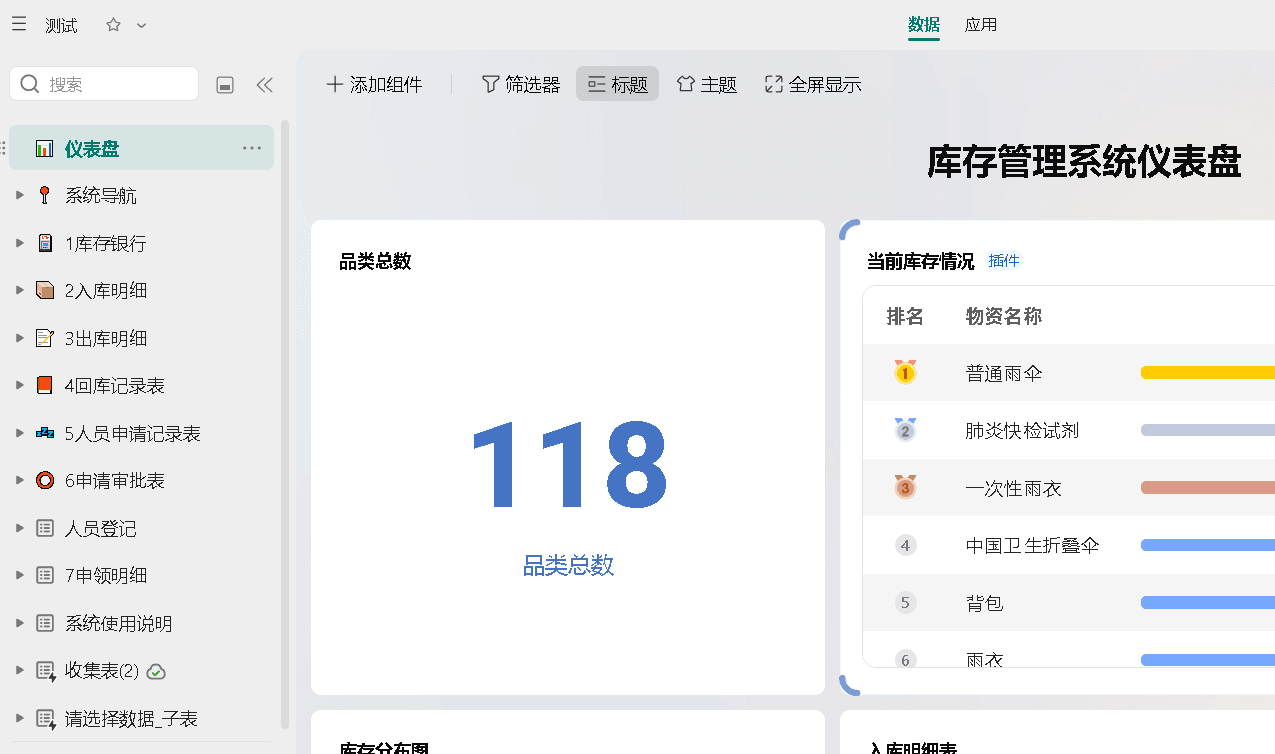This screenshot has height=754, width=1275.
Task: Expand the 3出库明细 tree node
Action: [x=19, y=338]
